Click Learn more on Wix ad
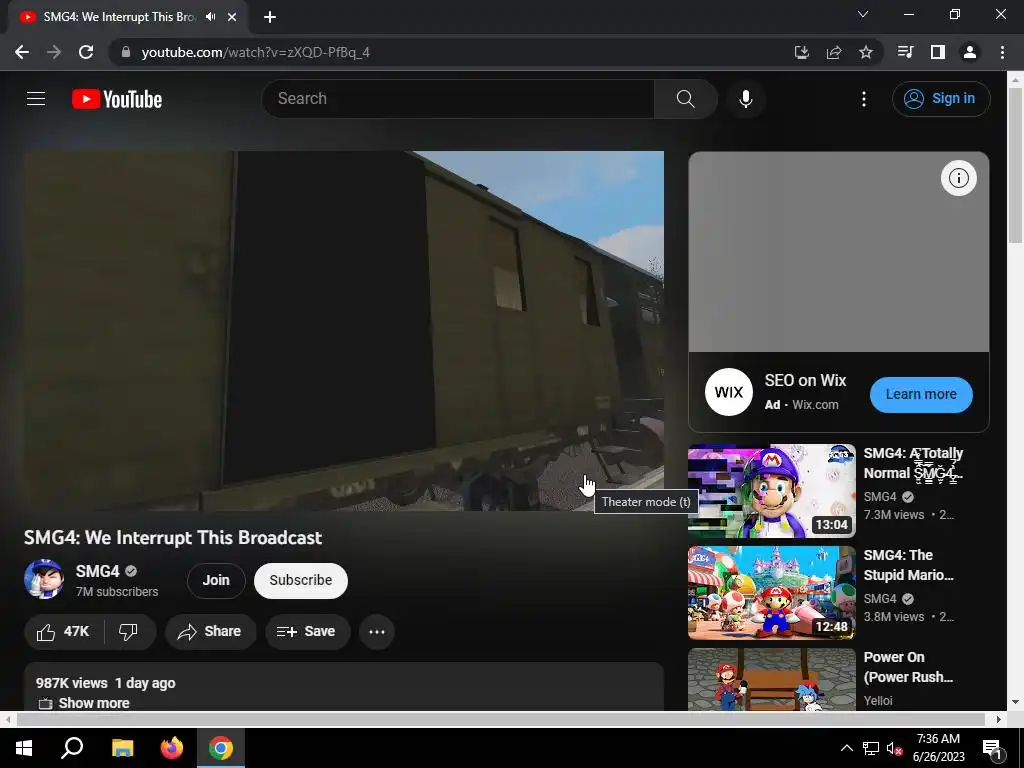 pos(921,394)
